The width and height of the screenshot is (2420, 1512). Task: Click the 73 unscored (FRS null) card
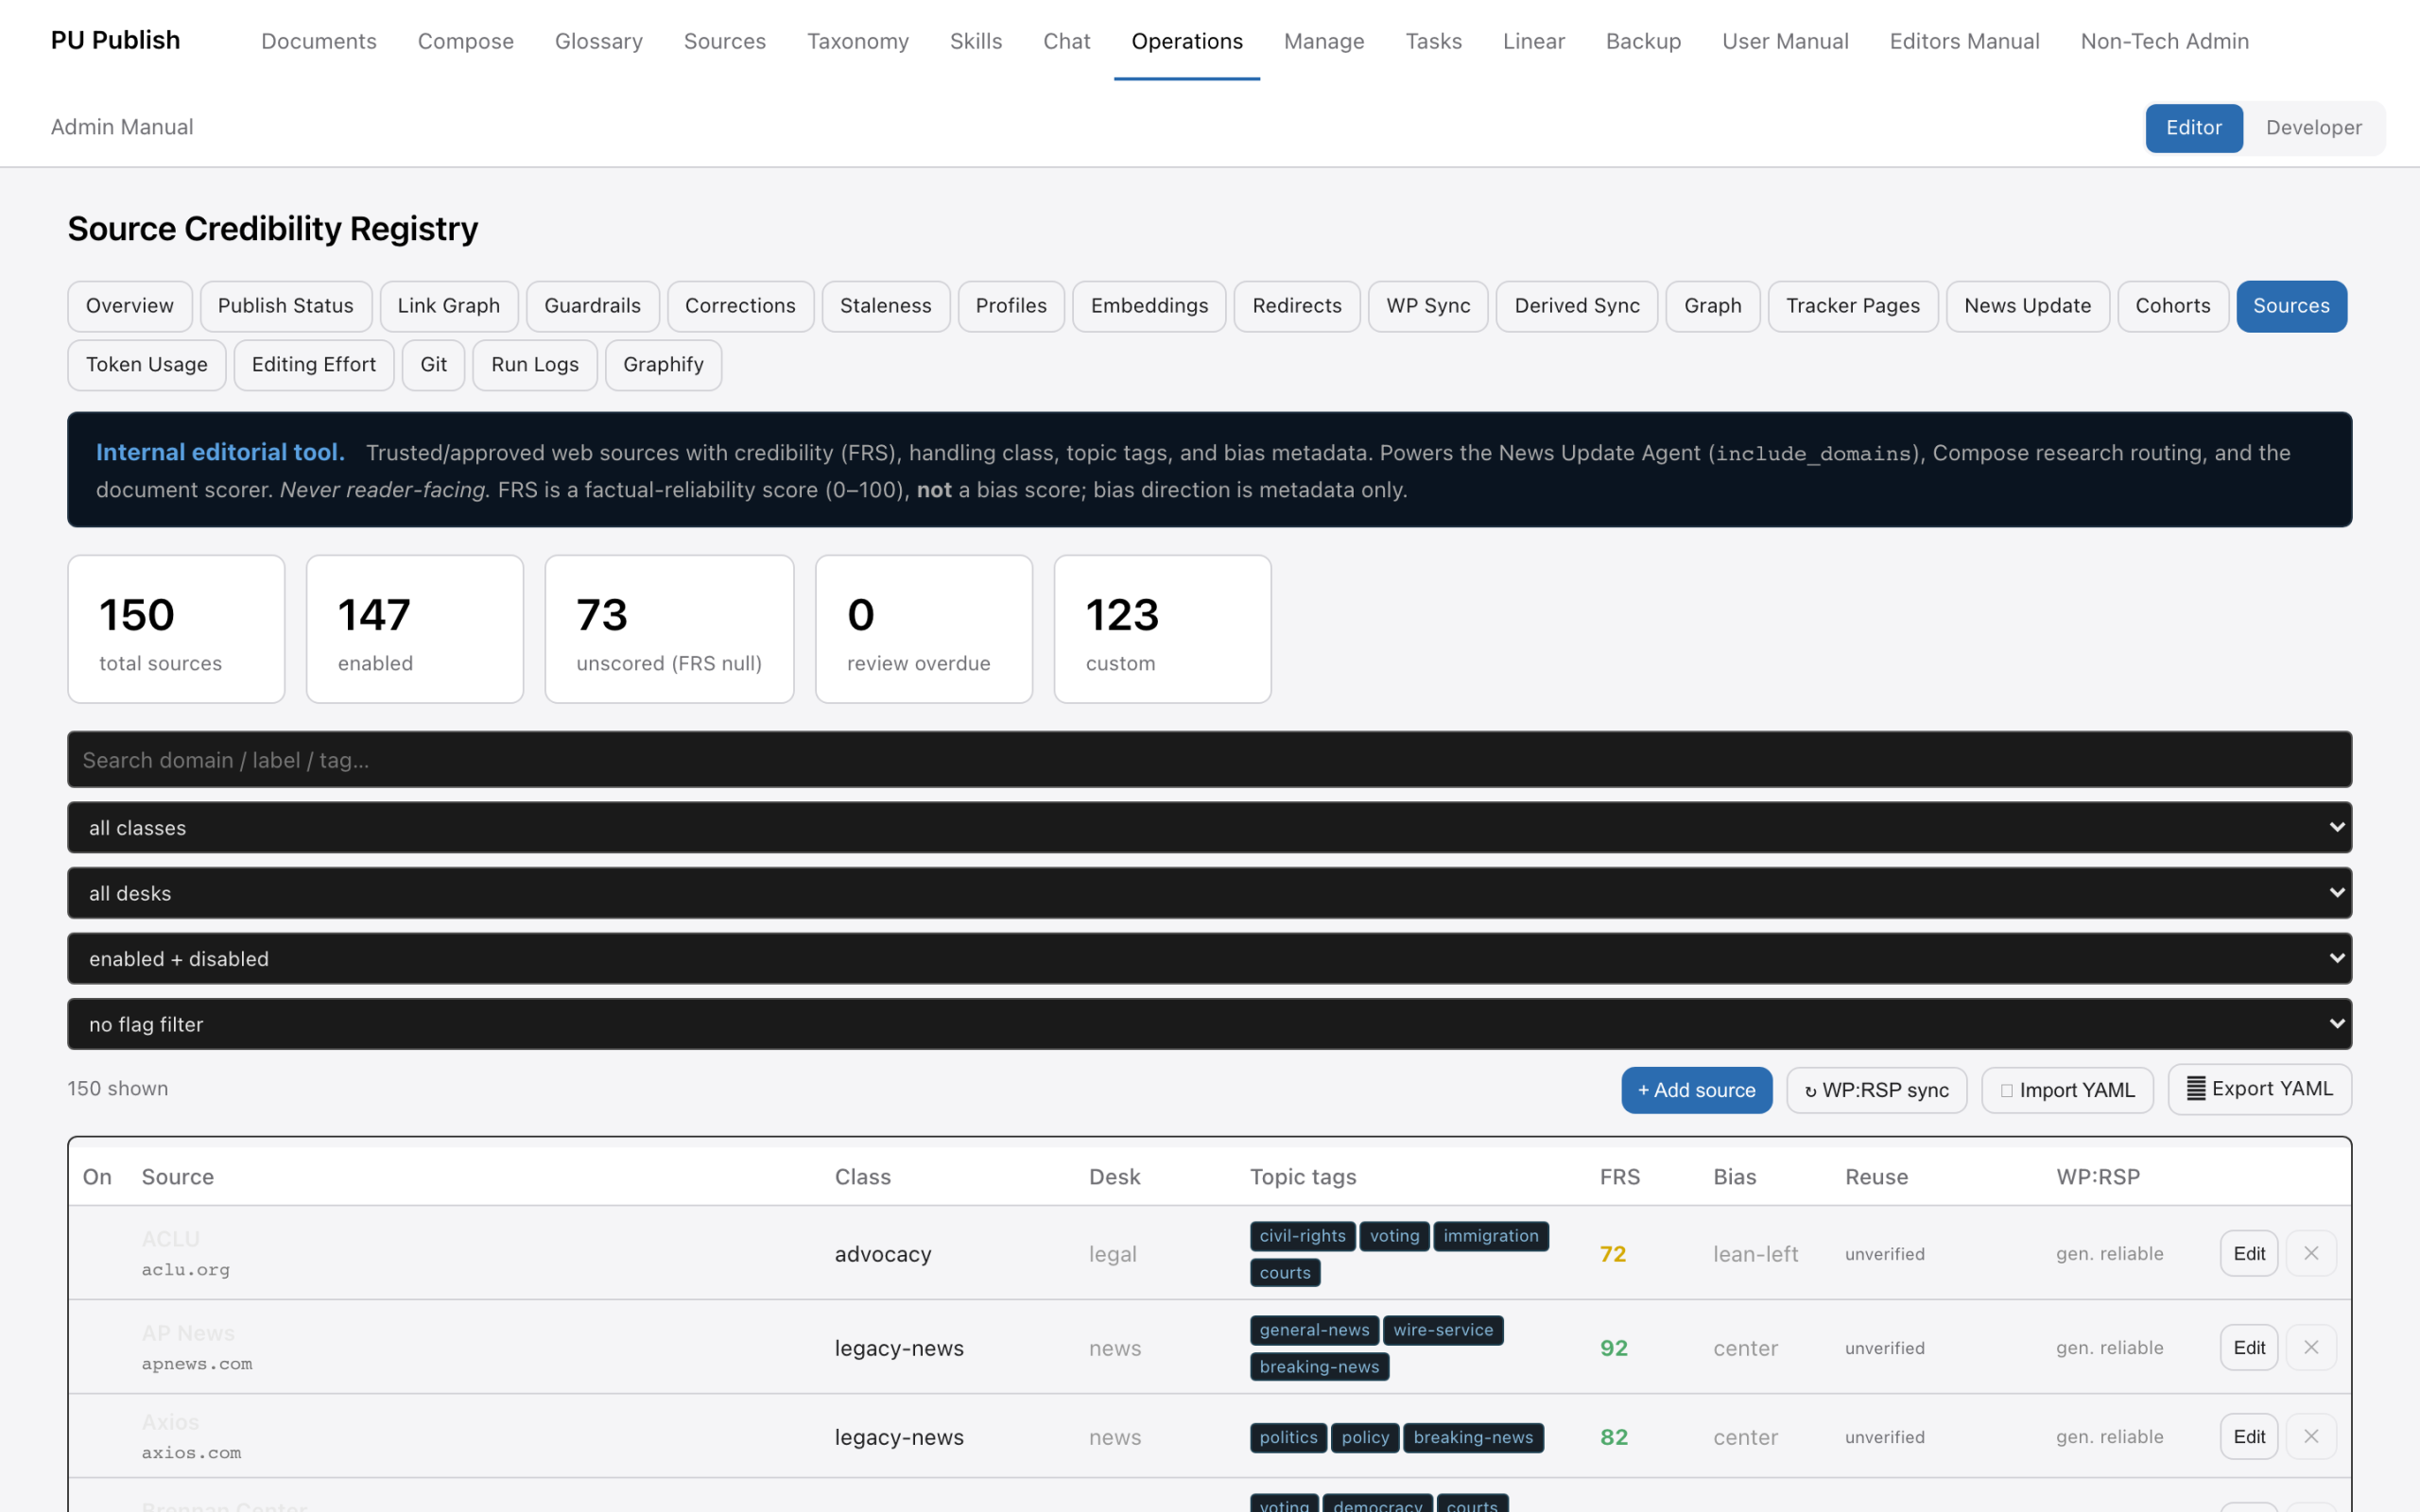(x=669, y=629)
